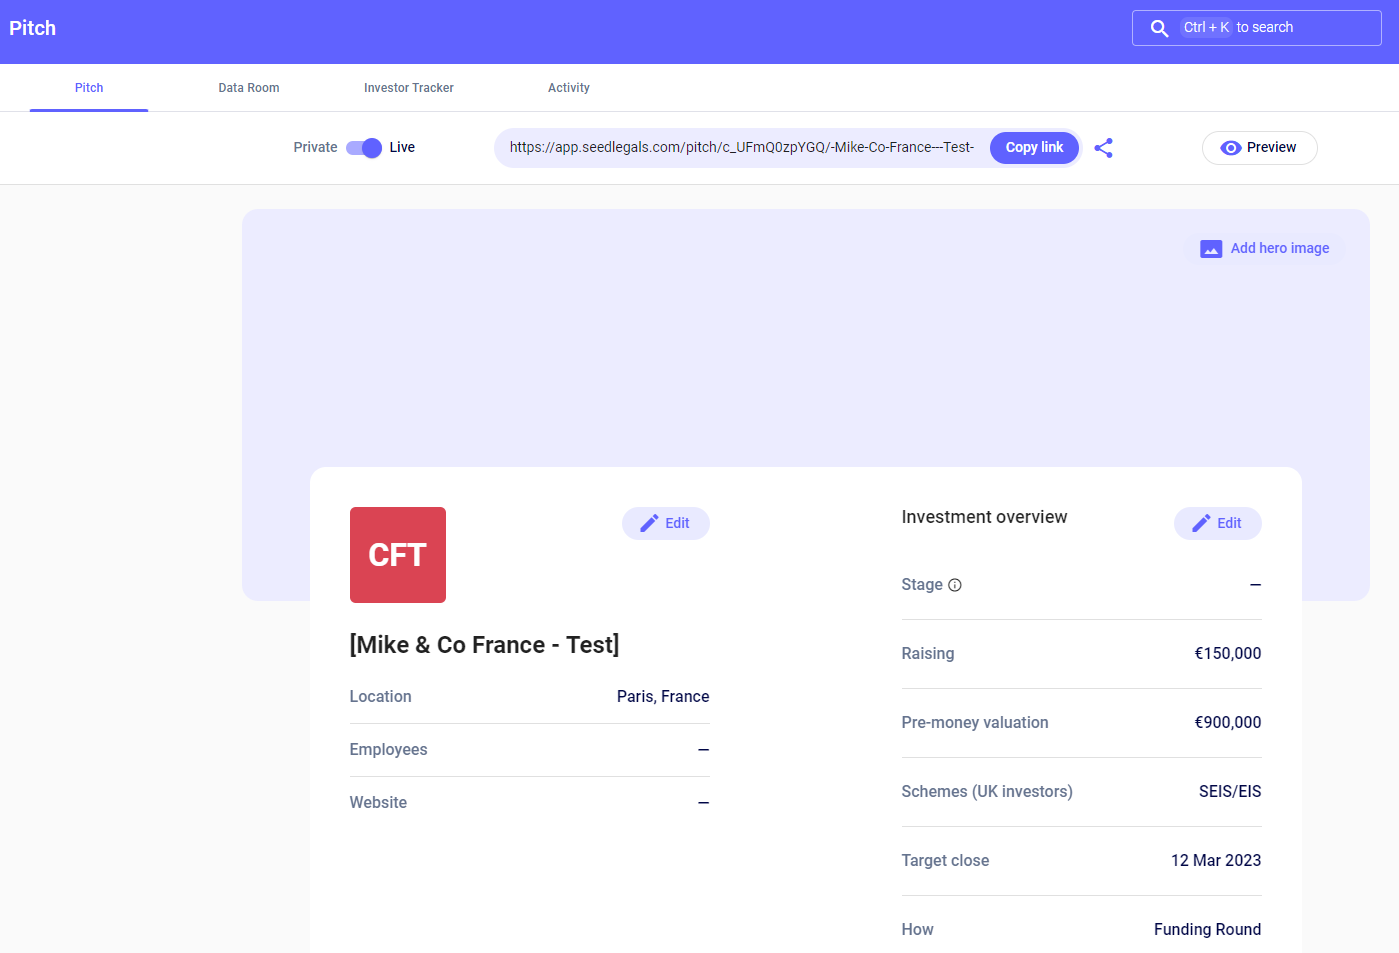The image size is (1399, 953).
Task: Click the search magnifier icon
Action: point(1159,28)
